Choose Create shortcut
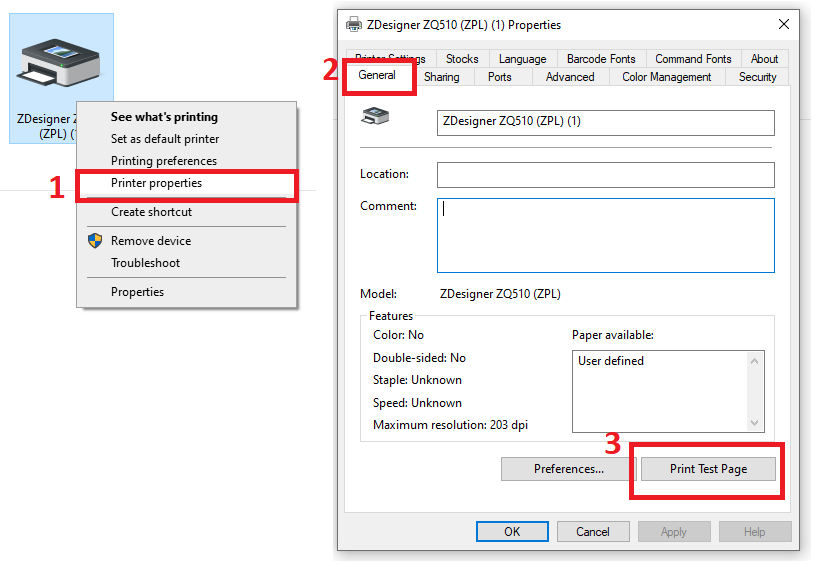 (x=151, y=212)
